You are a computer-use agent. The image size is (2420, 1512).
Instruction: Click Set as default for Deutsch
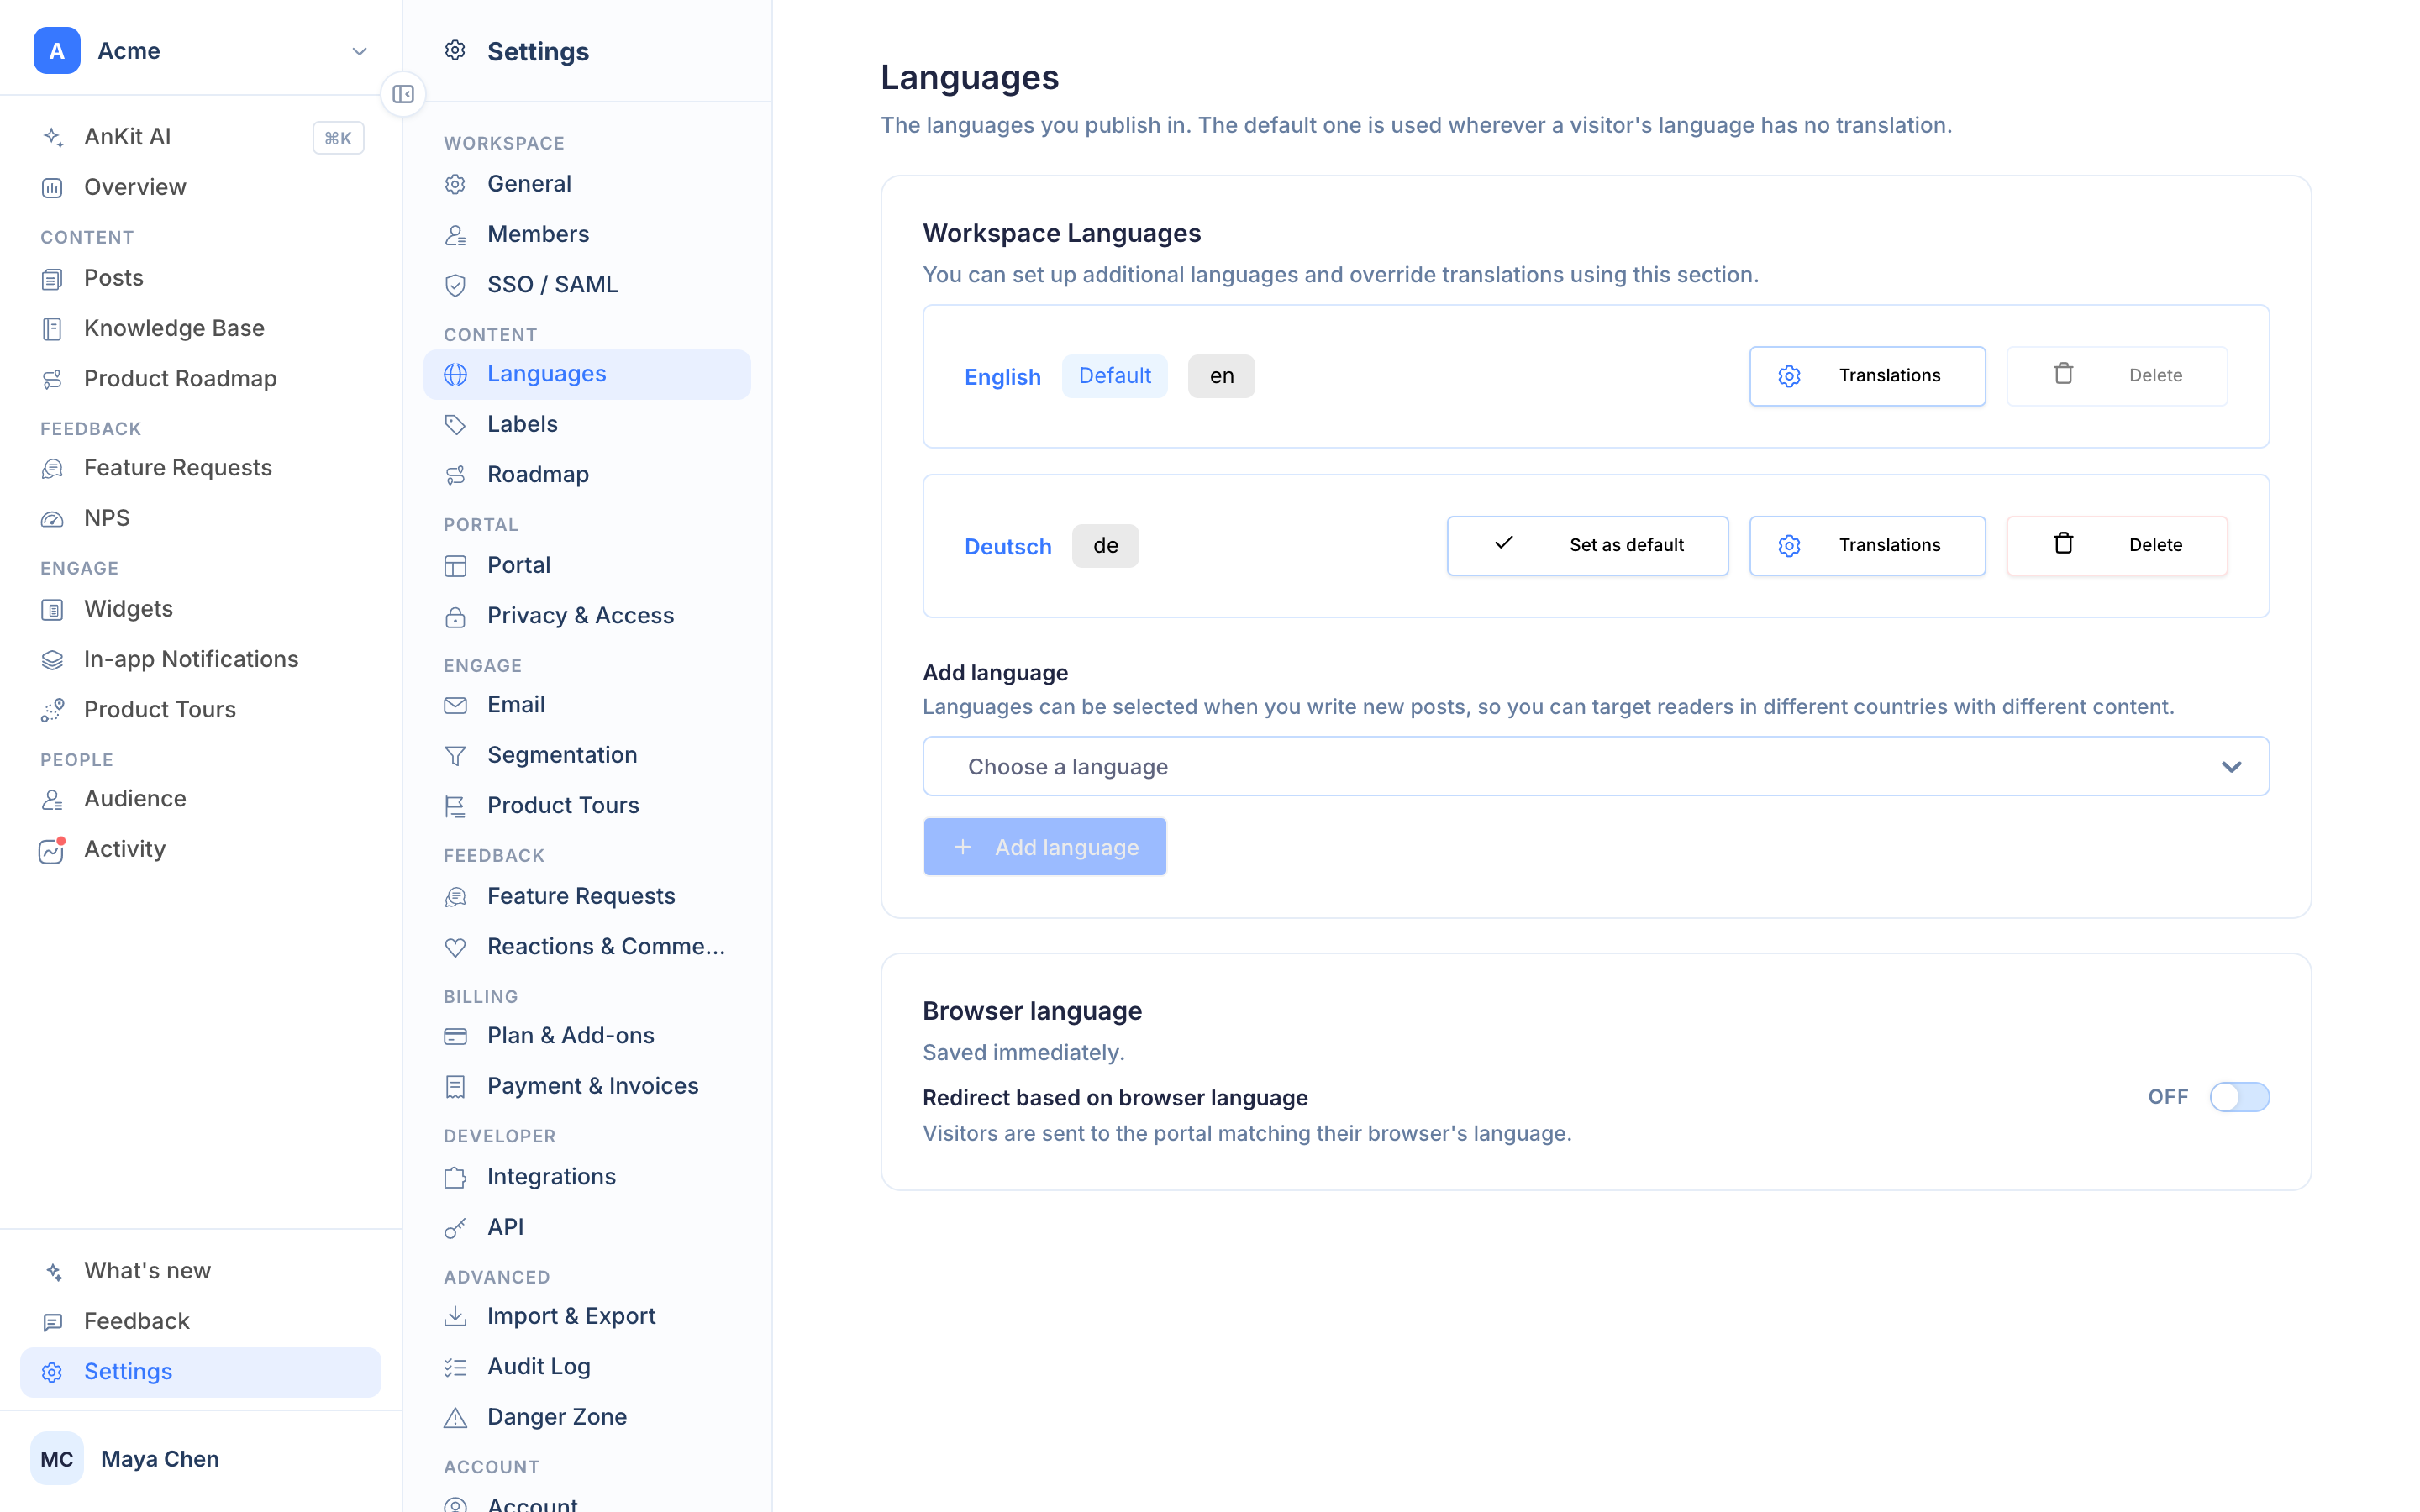click(x=1587, y=546)
